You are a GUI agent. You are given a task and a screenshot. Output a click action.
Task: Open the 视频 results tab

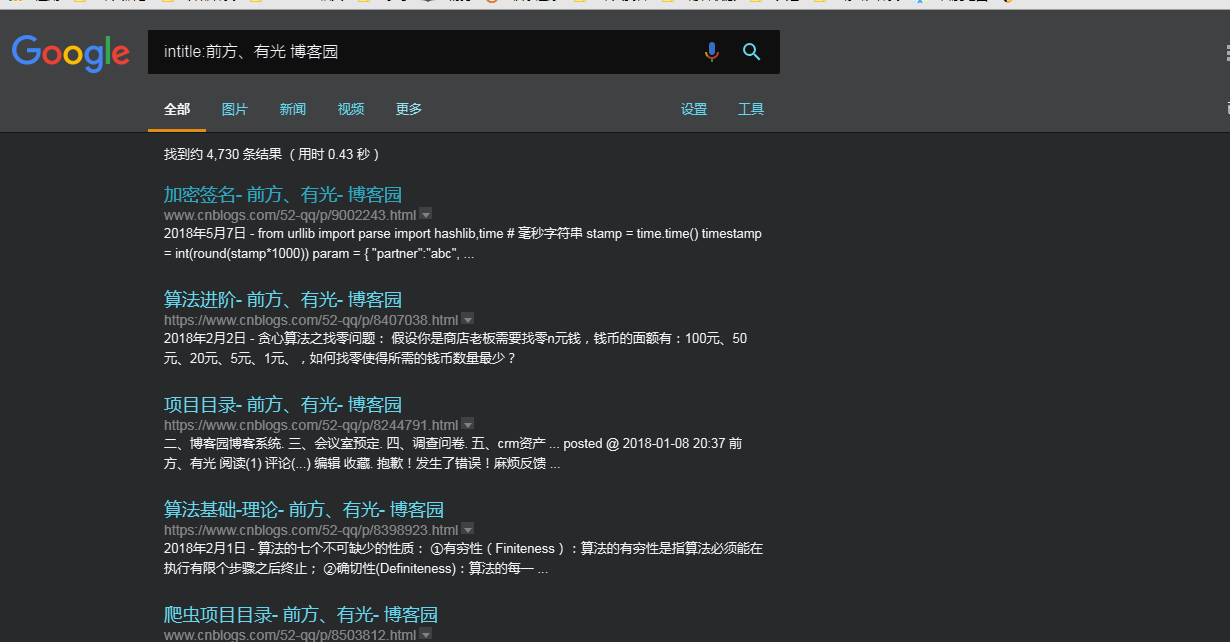(351, 109)
